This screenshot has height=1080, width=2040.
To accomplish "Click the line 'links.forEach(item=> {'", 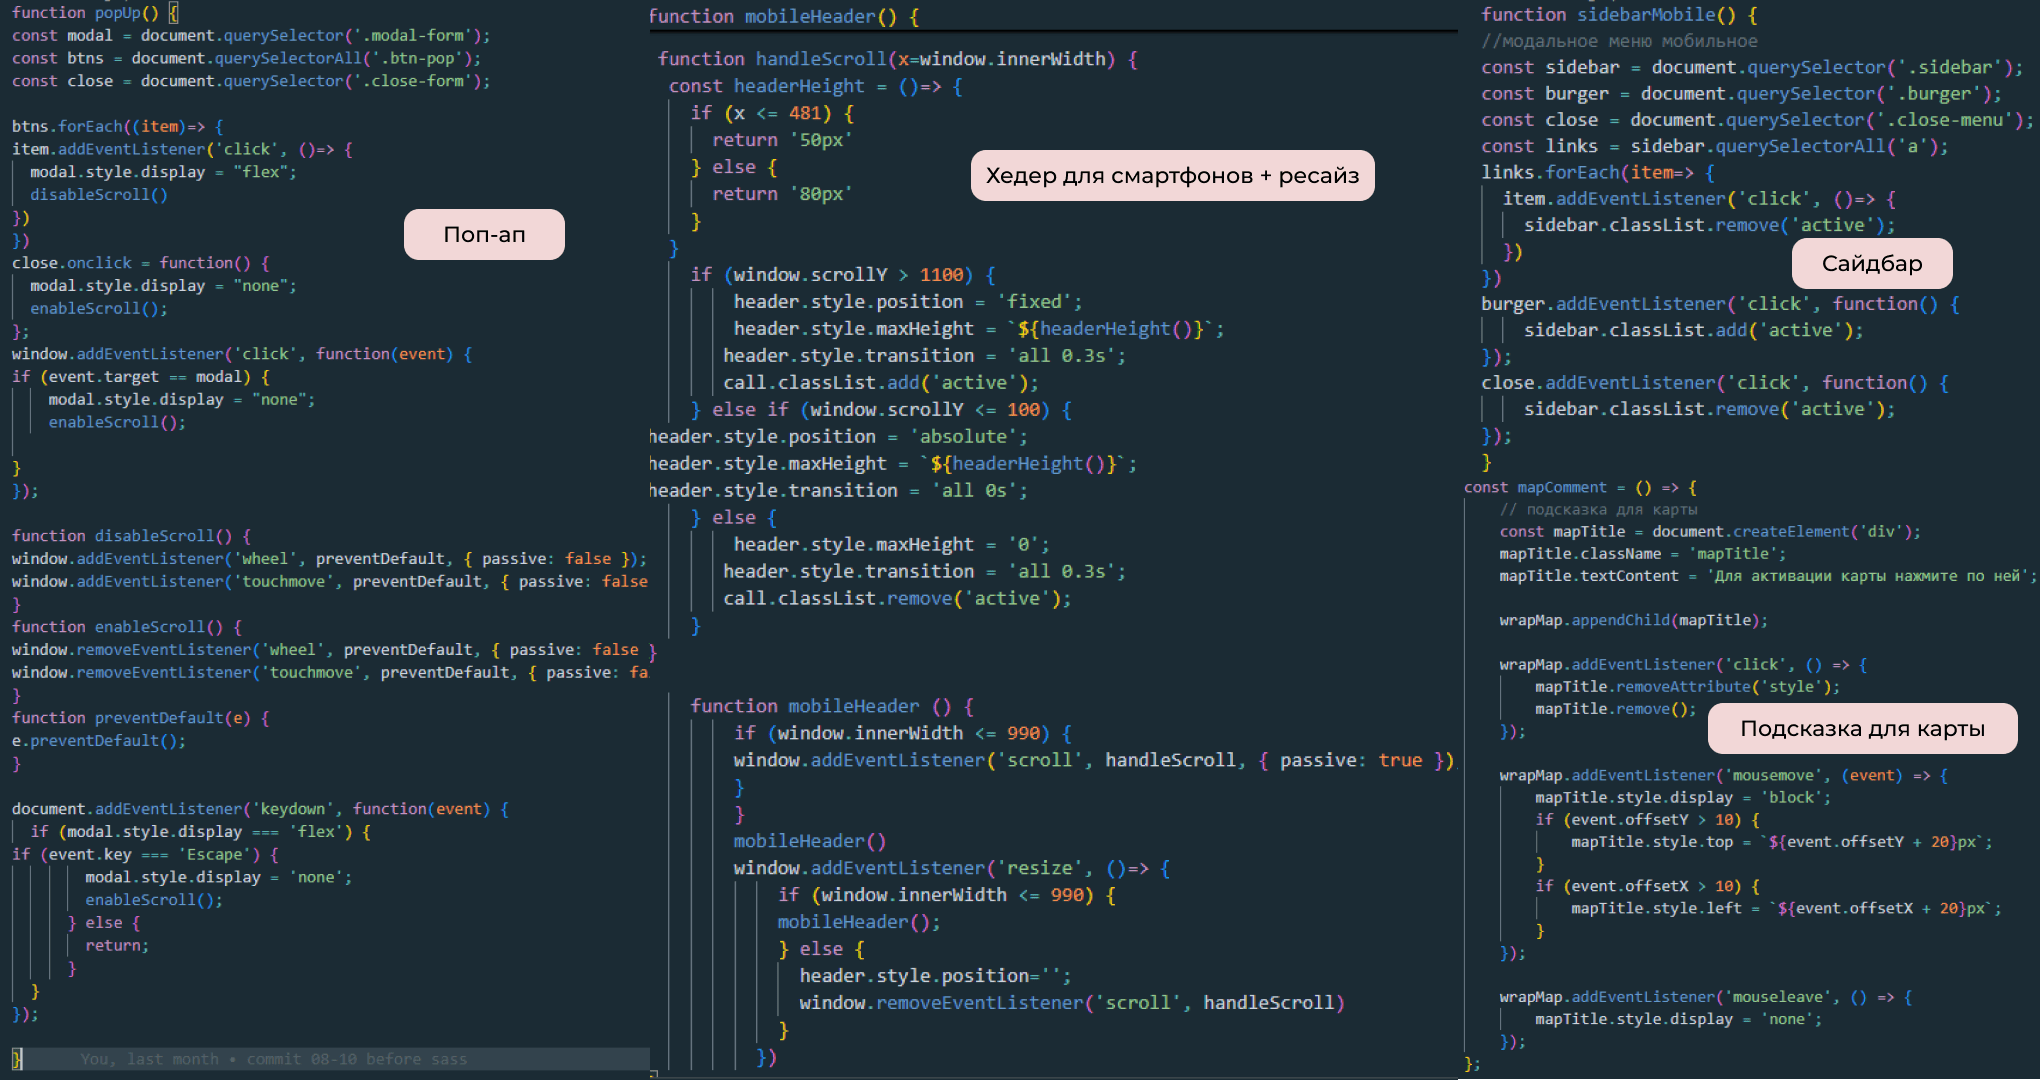I will (1598, 173).
